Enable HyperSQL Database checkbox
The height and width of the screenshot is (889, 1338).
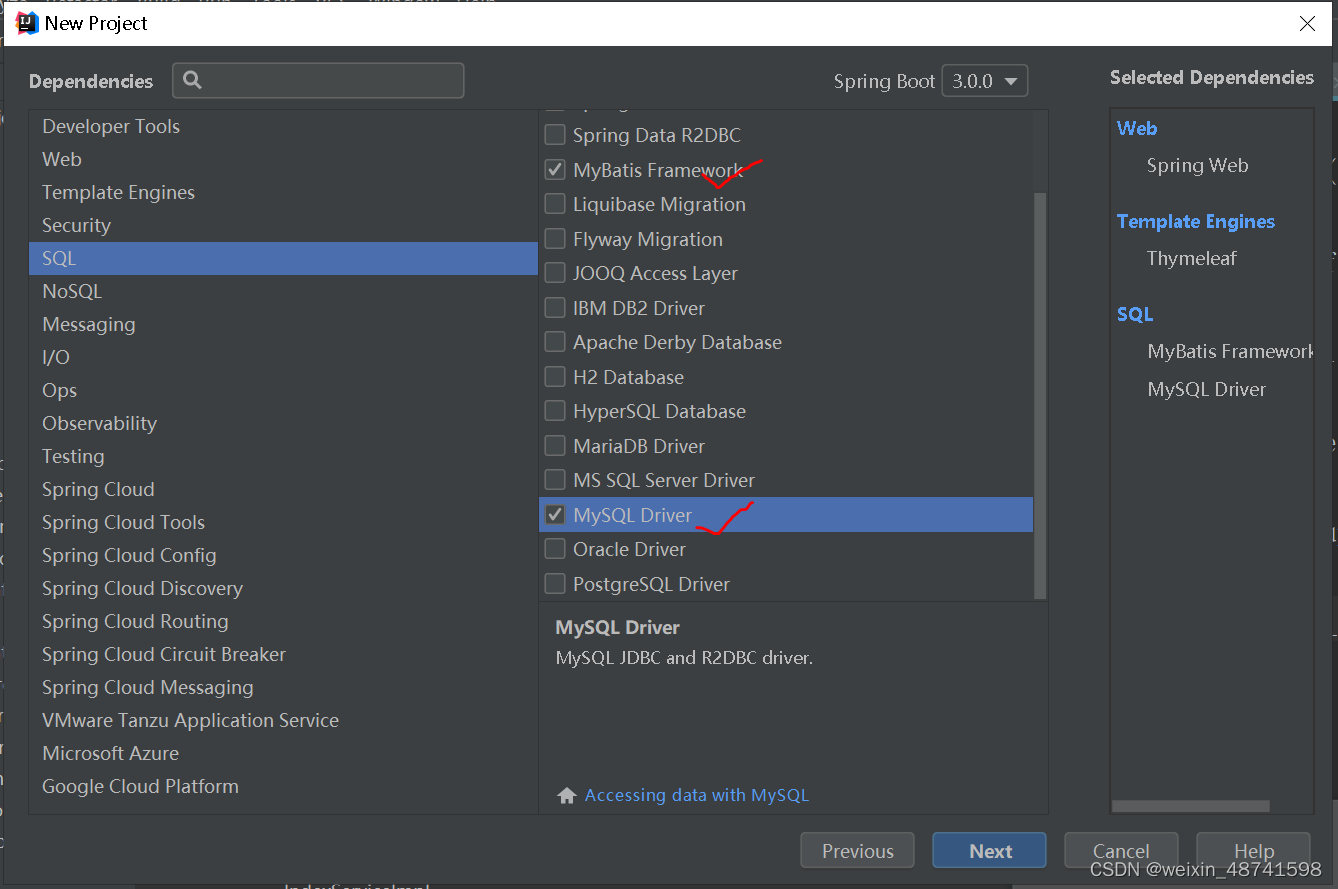click(555, 411)
